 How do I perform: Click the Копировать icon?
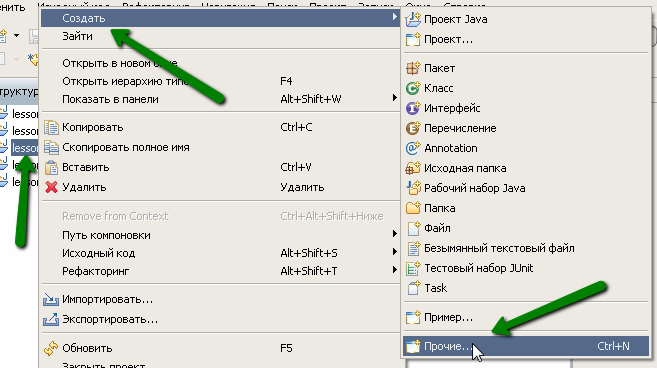point(51,127)
